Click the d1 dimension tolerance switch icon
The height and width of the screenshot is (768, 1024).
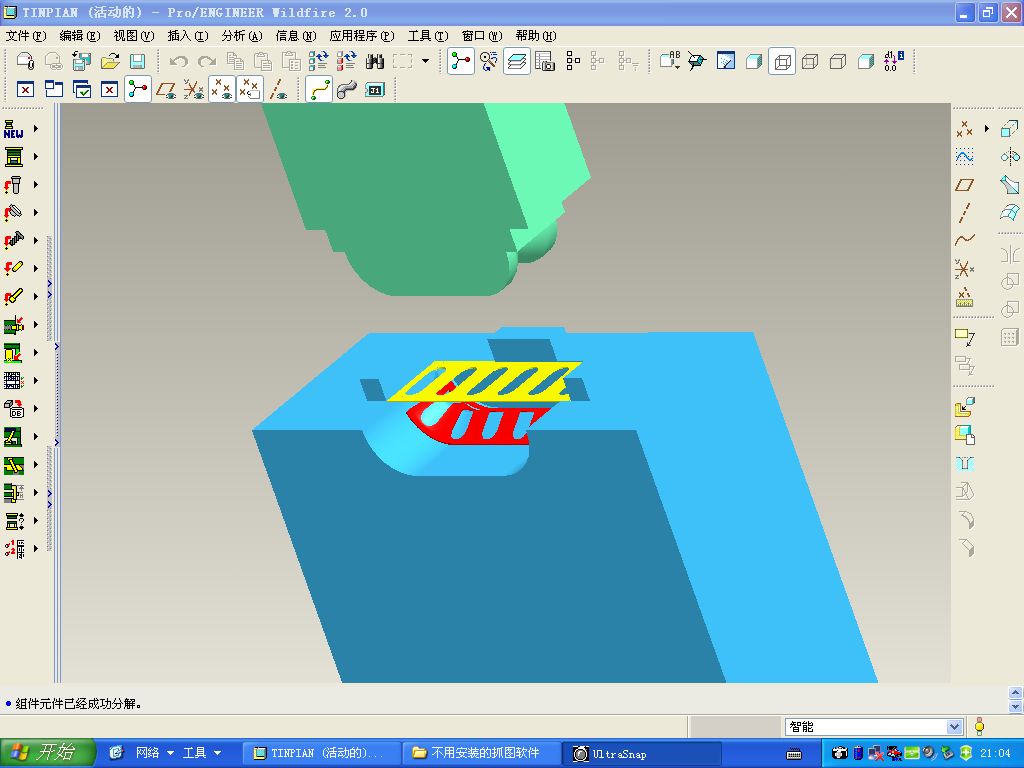pos(894,61)
